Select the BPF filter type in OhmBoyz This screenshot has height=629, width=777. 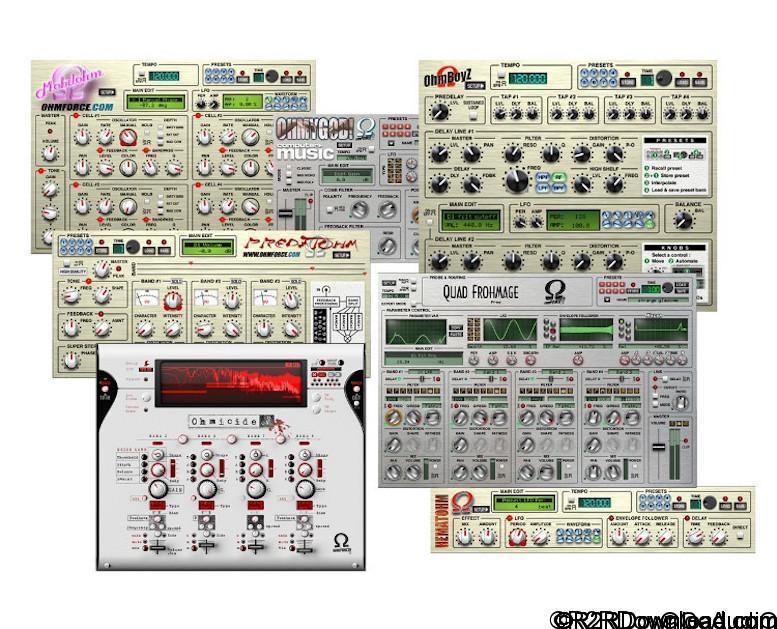tap(558, 187)
